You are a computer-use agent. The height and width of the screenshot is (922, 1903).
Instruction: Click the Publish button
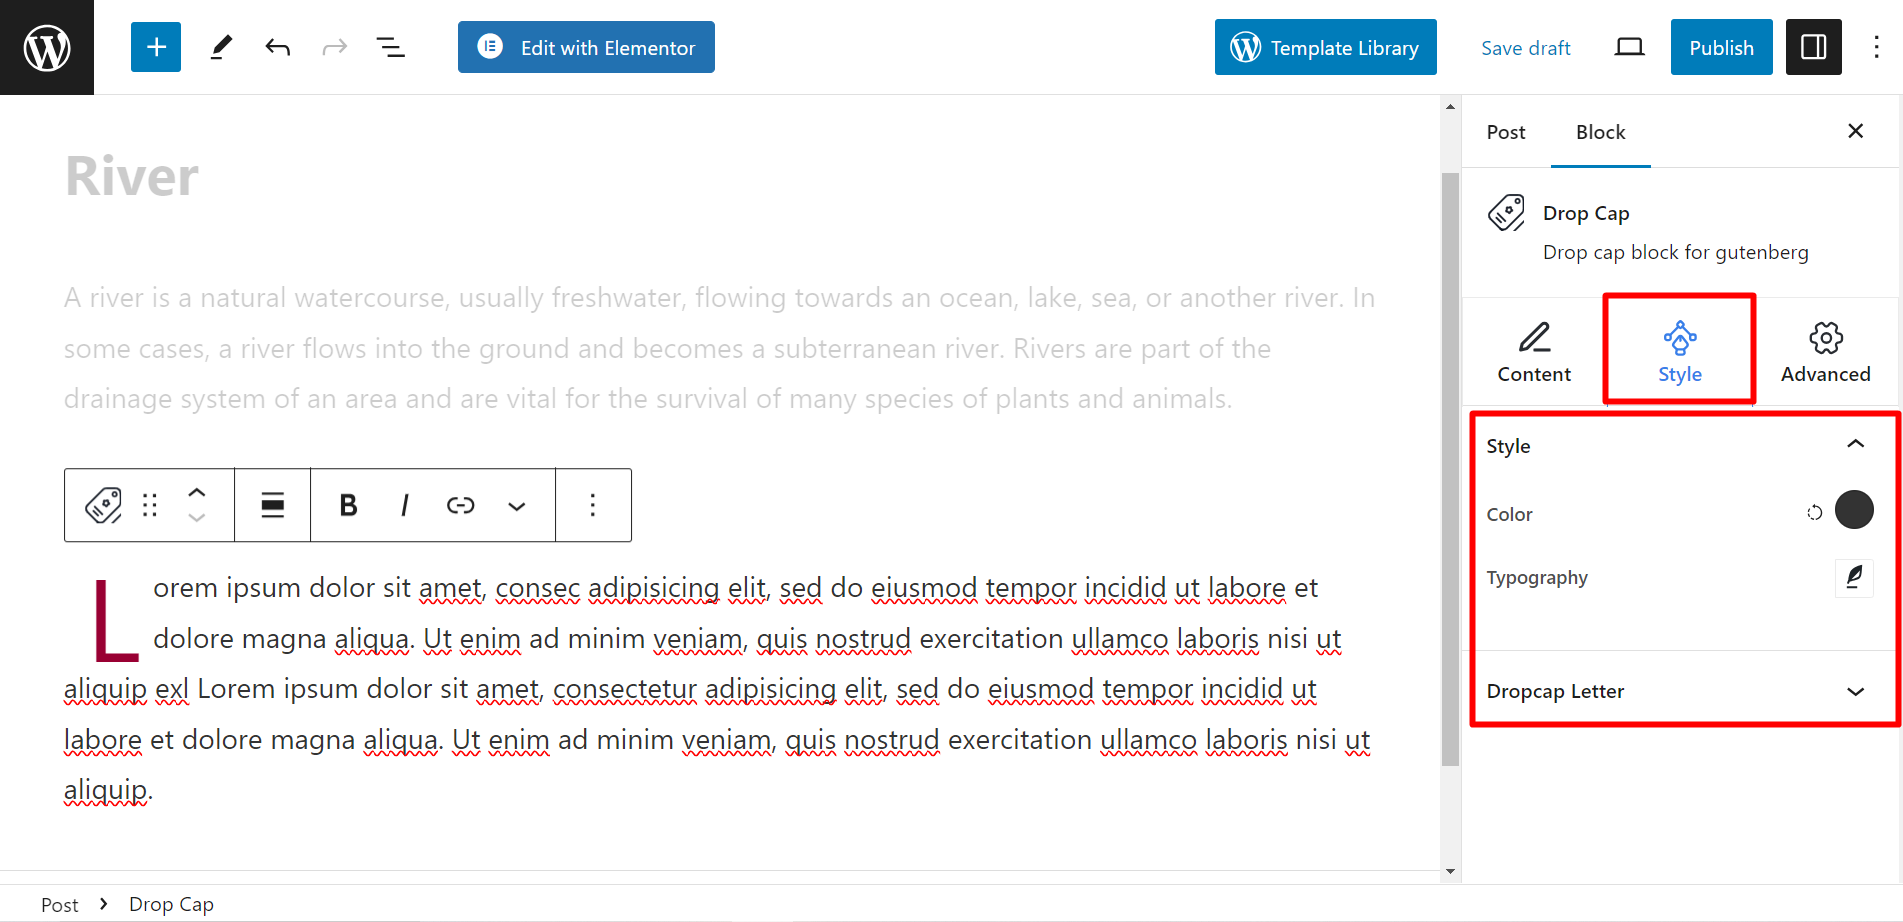coord(1721,47)
